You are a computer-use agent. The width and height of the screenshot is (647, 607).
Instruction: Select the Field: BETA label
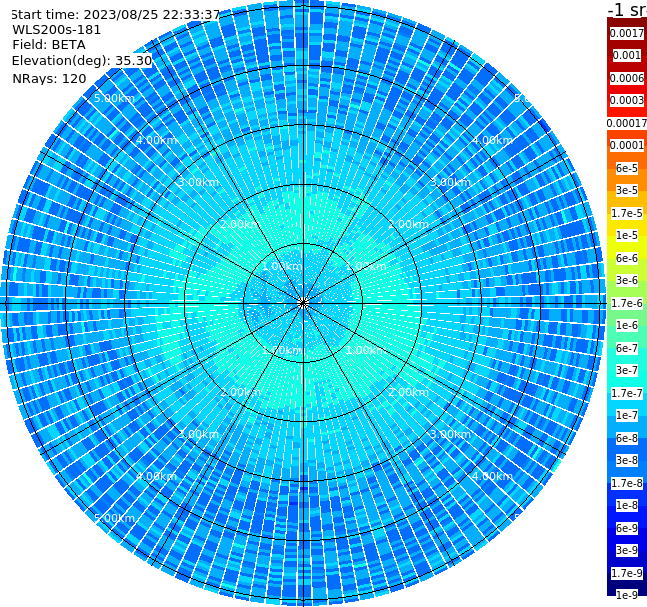coord(49,45)
